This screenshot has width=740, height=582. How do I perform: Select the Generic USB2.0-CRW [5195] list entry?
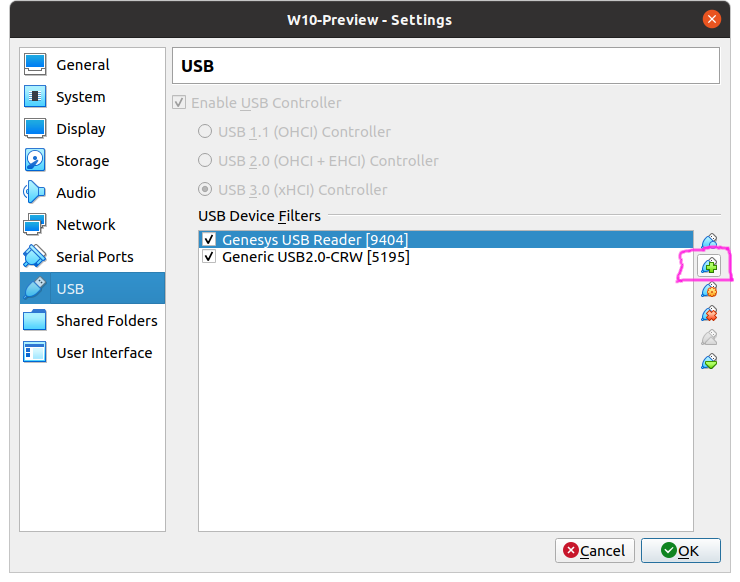[446, 257]
